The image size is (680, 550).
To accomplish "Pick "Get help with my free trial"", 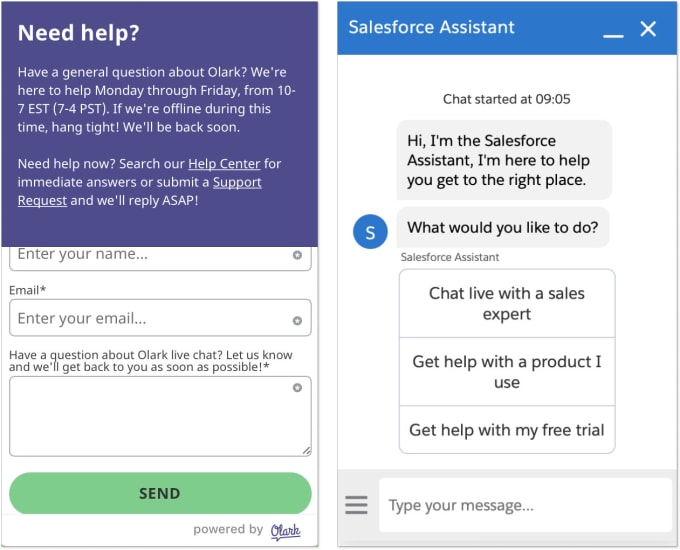I will pyautogui.click(x=507, y=430).
